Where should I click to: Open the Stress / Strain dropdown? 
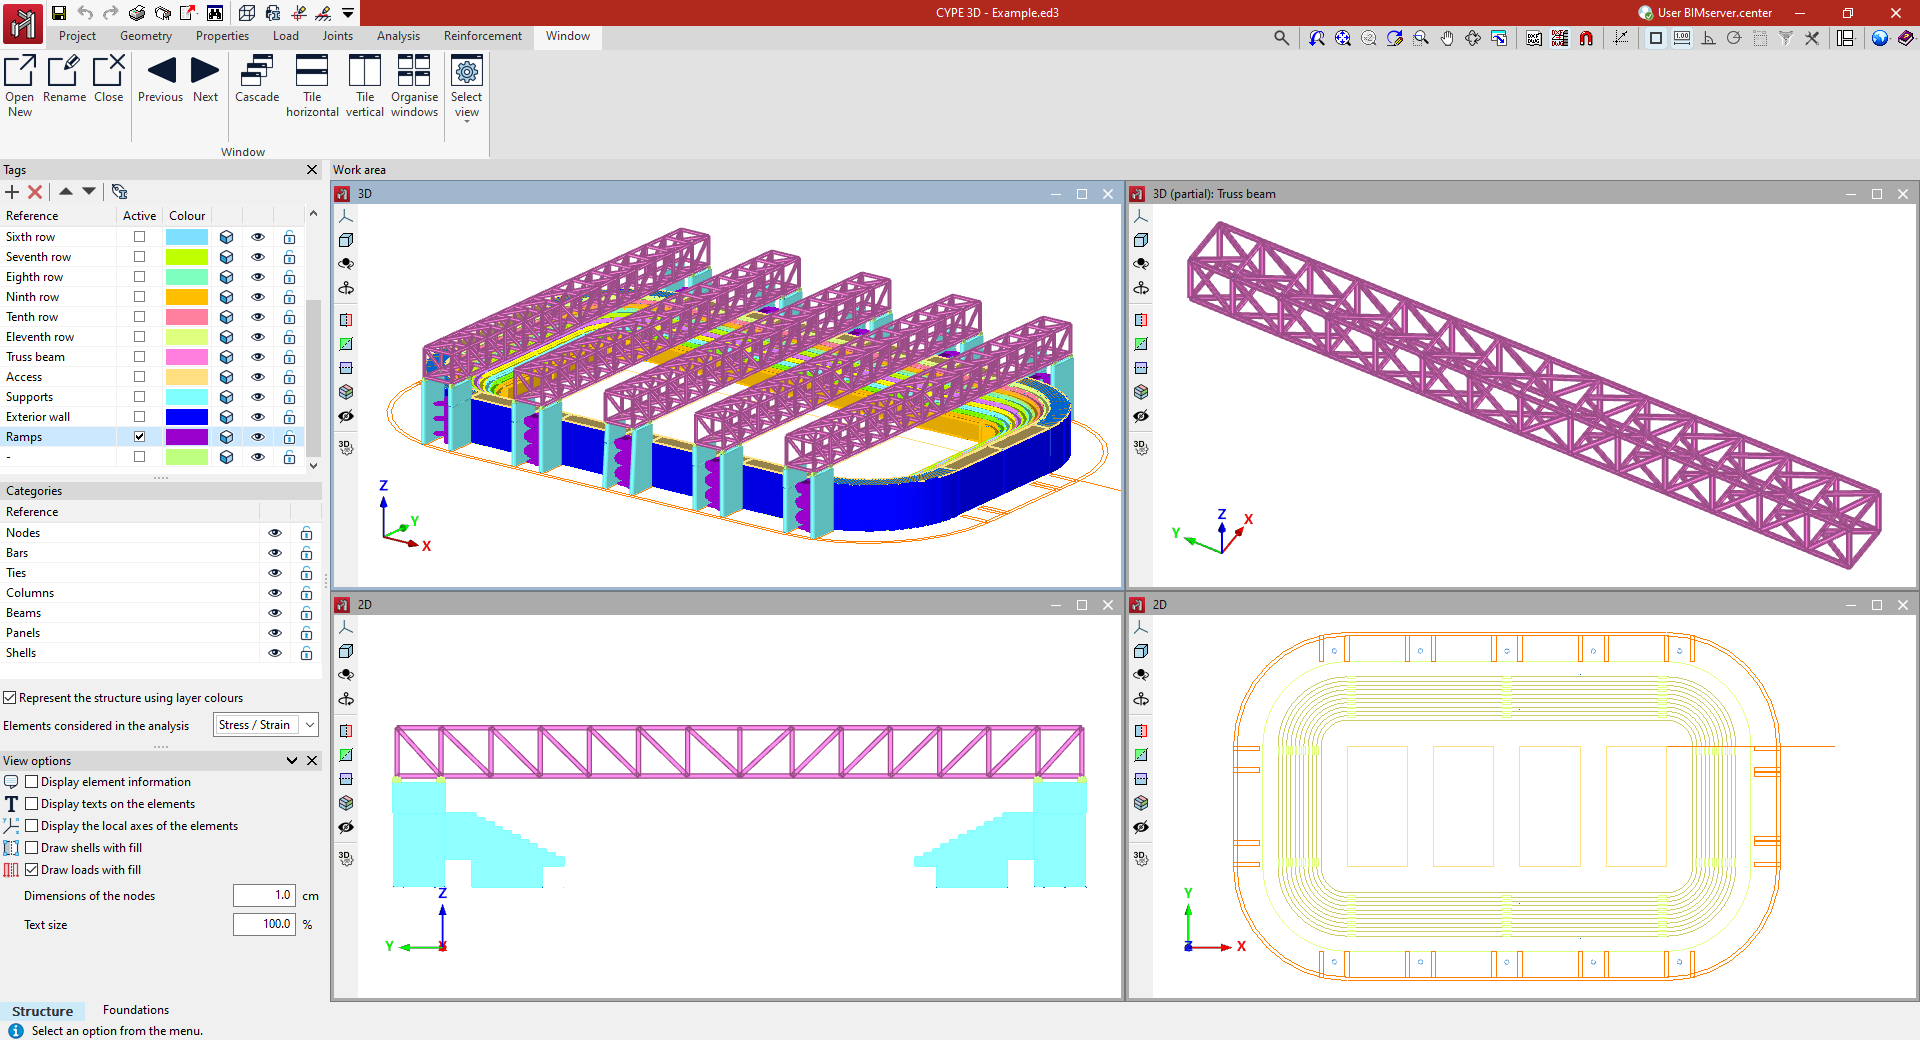pos(266,725)
